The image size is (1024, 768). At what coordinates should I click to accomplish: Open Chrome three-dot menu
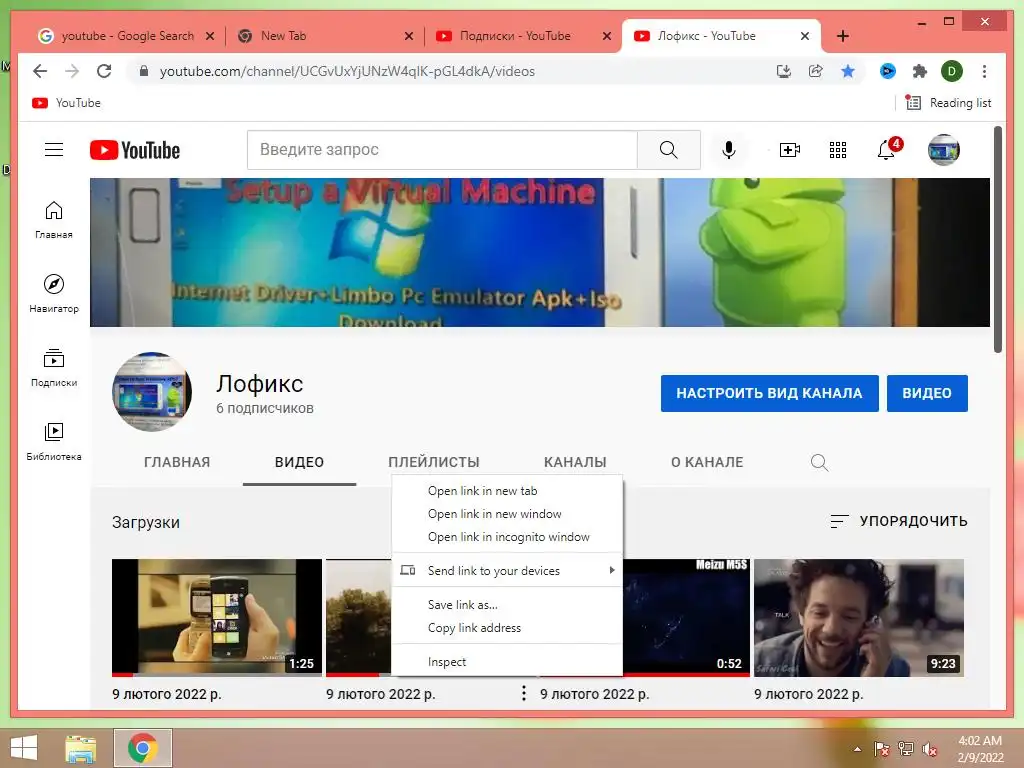pos(984,71)
